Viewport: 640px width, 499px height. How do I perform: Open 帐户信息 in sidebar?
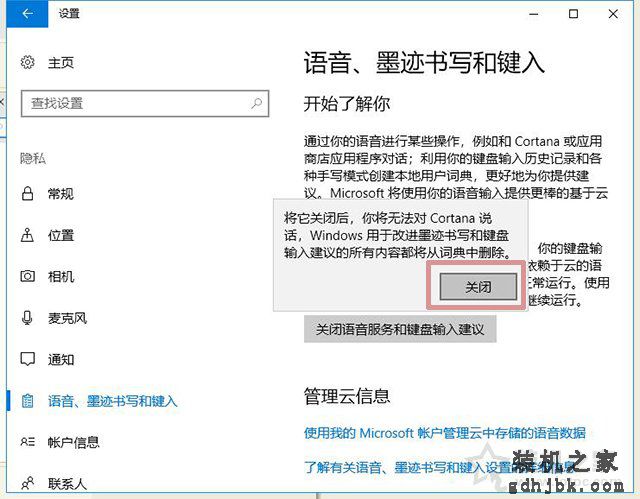pos(73,442)
